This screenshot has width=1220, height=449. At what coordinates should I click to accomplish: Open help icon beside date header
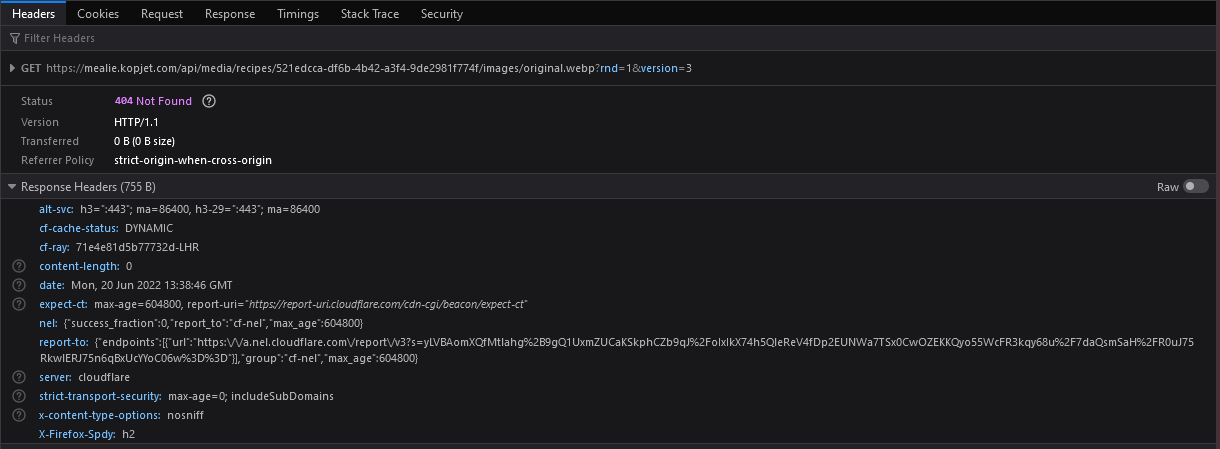[x=18, y=285]
